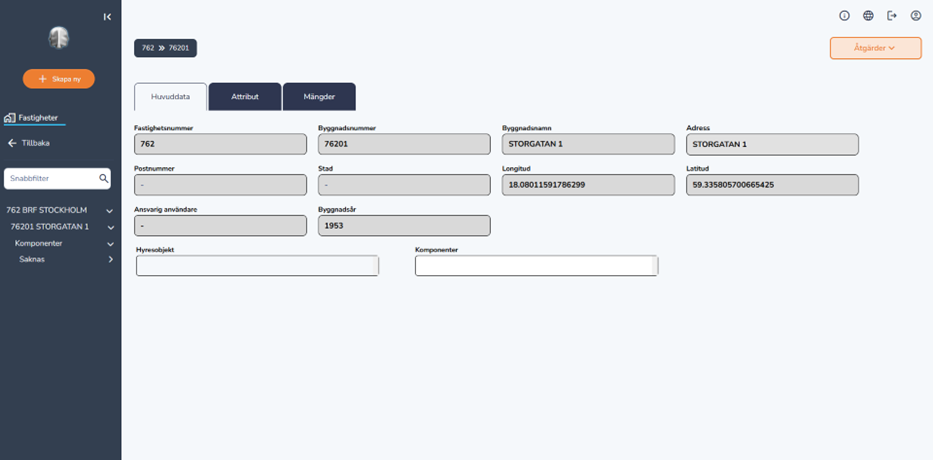Open the language globe icon
The image size is (933, 460).
coord(868,16)
